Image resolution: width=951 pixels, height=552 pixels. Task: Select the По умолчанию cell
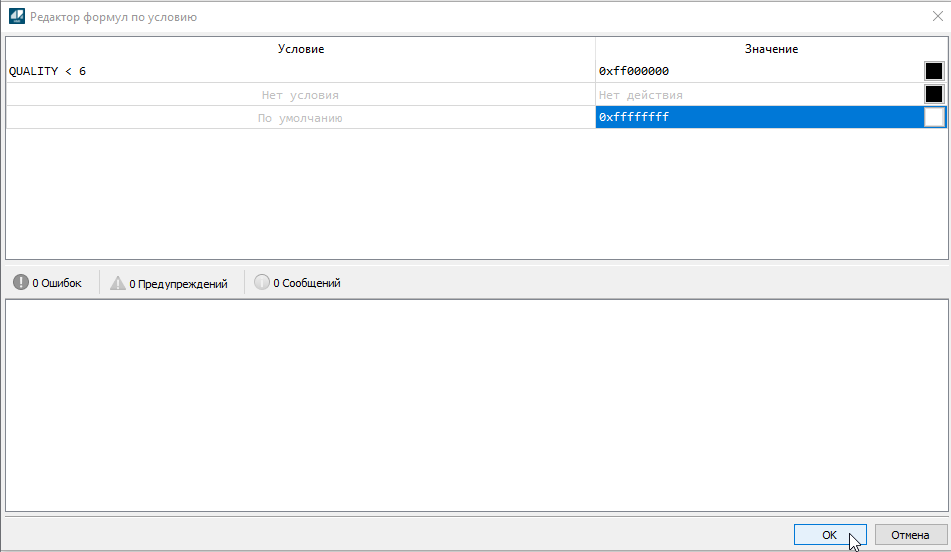click(x=300, y=118)
